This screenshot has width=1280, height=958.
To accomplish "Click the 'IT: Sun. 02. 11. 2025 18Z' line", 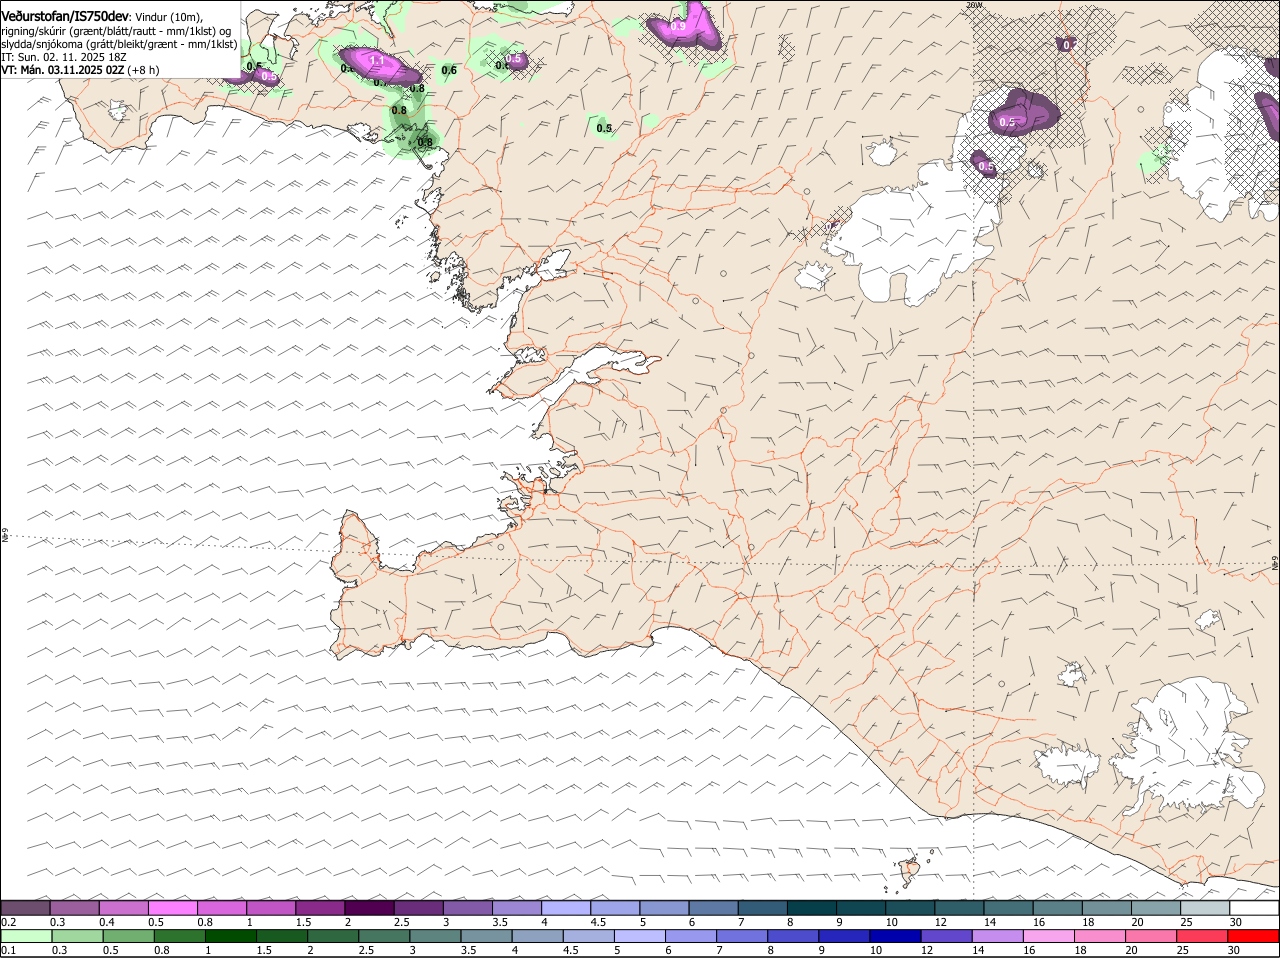I will (x=62, y=57).
